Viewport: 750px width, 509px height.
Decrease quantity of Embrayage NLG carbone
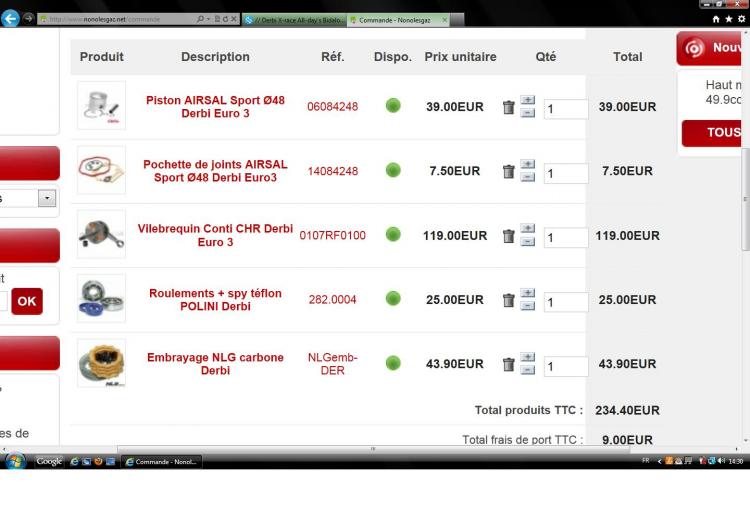point(528,370)
